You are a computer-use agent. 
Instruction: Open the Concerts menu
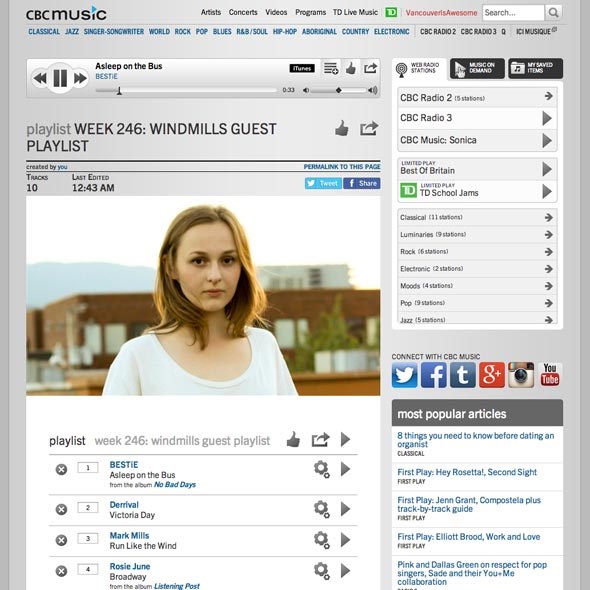(243, 12)
